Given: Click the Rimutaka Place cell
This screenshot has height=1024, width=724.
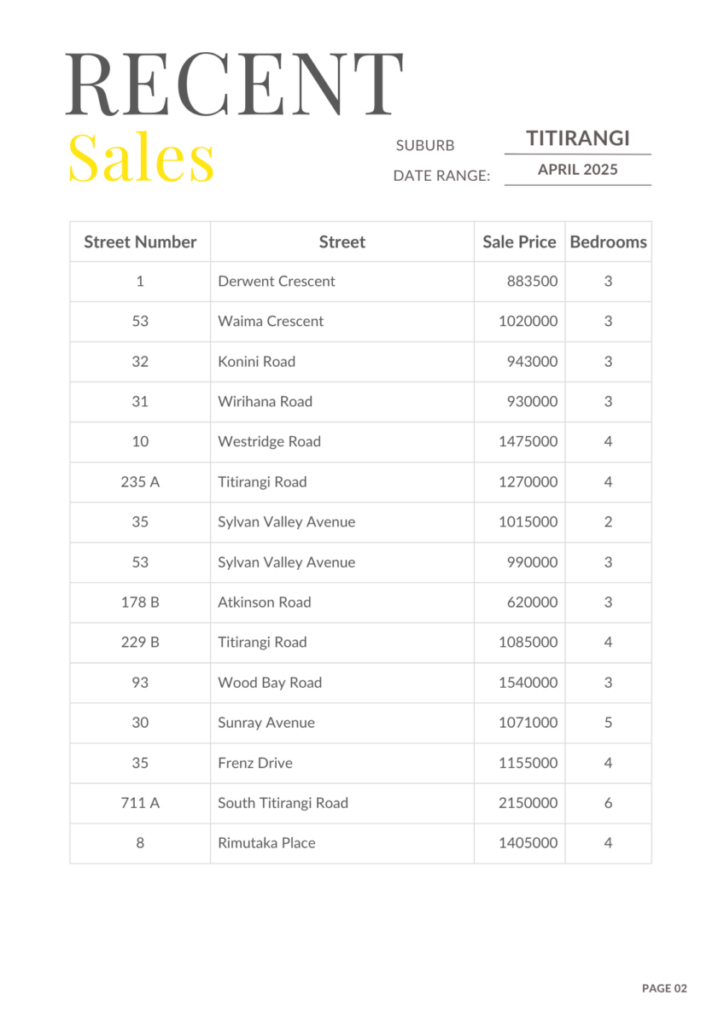Looking at the screenshot, I should click(342, 843).
